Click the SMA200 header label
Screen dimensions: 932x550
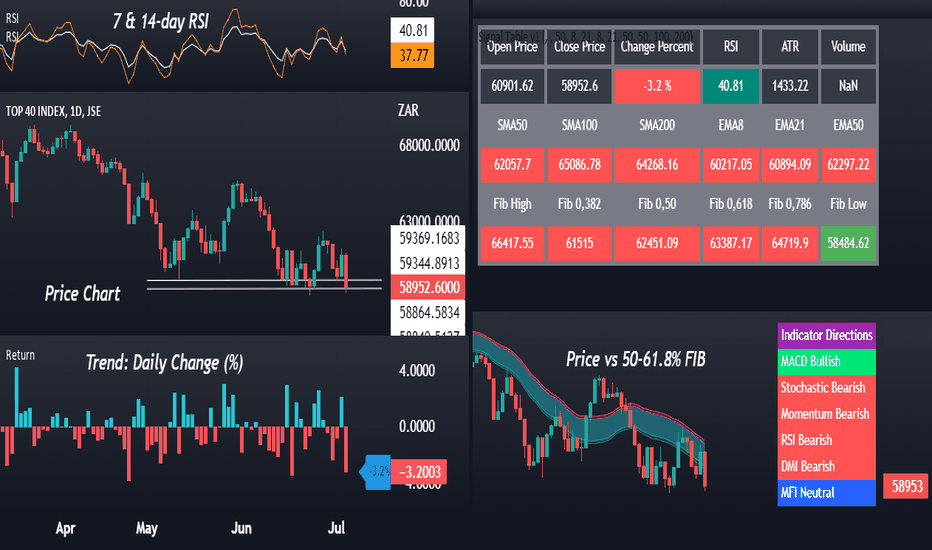coord(657,125)
